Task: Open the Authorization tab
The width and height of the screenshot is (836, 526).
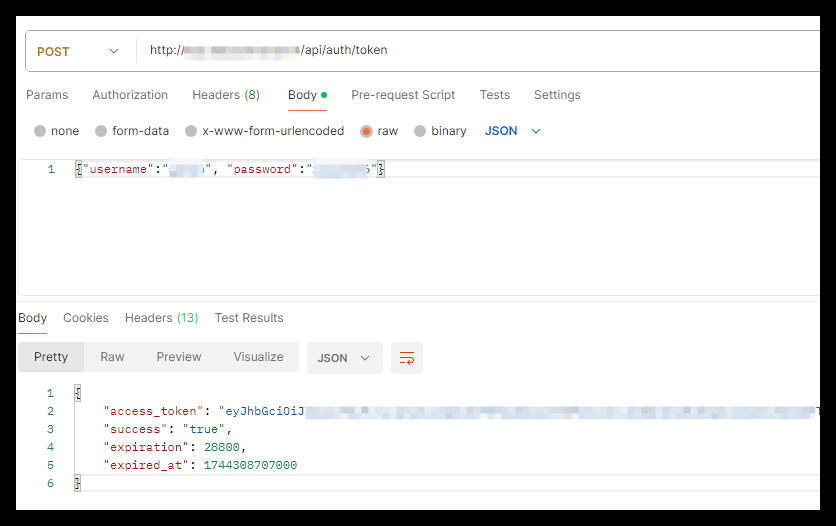Action: pos(130,95)
